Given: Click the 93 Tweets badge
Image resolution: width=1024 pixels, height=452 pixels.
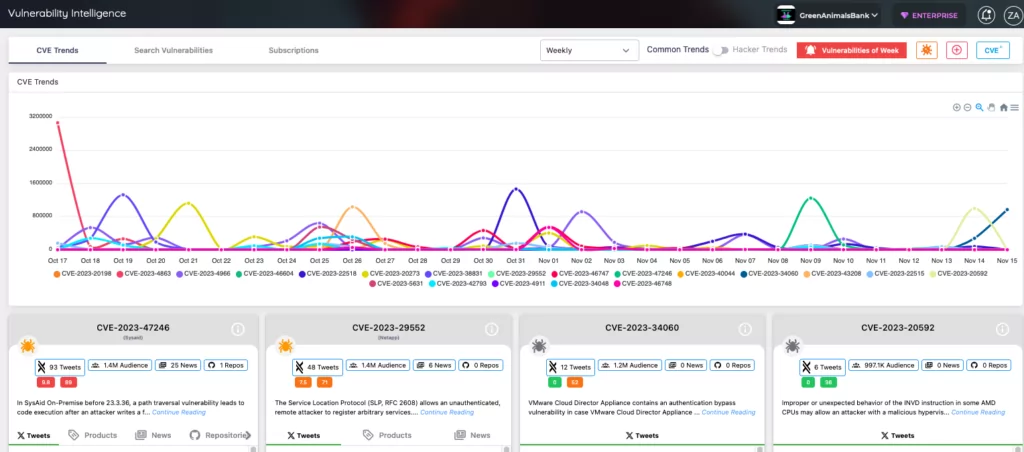Looking at the screenshot, I should [59, 367].
